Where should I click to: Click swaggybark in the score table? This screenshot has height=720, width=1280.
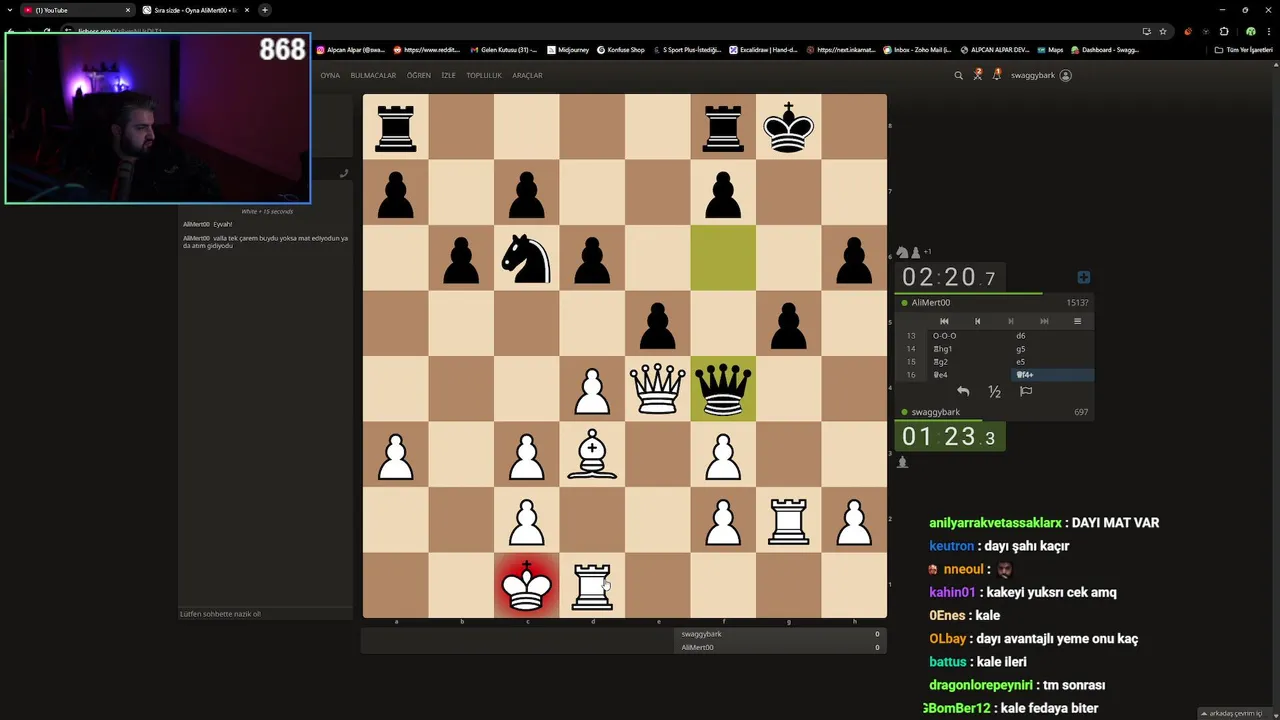(701, 634)
